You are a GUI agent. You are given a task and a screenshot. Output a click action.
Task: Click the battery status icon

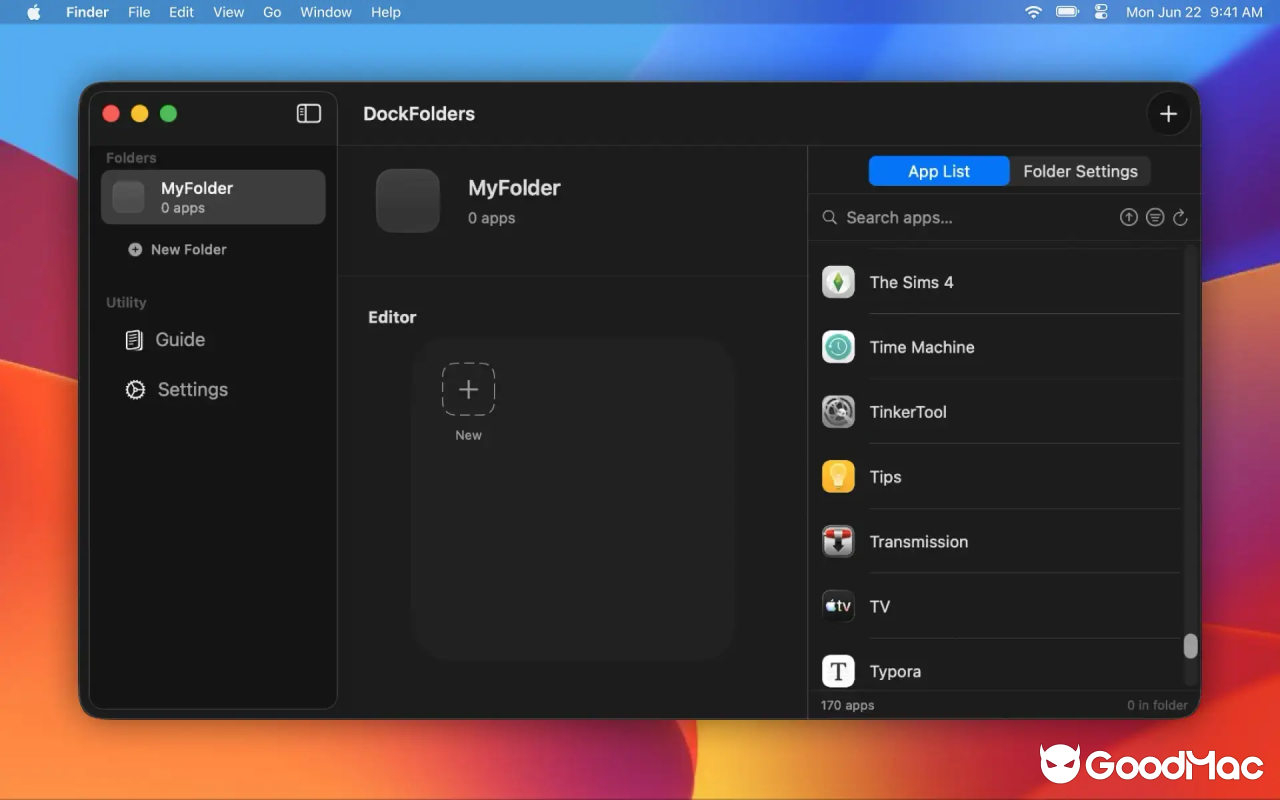(x=1068, y=12)
